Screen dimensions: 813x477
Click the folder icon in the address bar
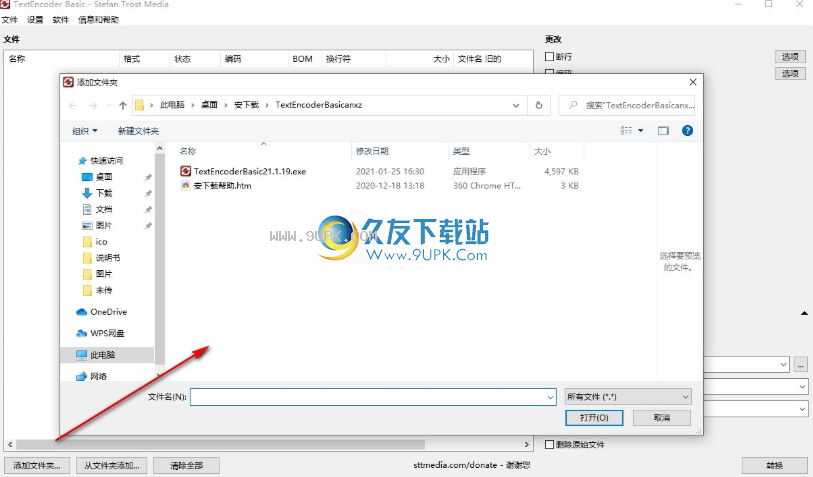pos(139,105)
